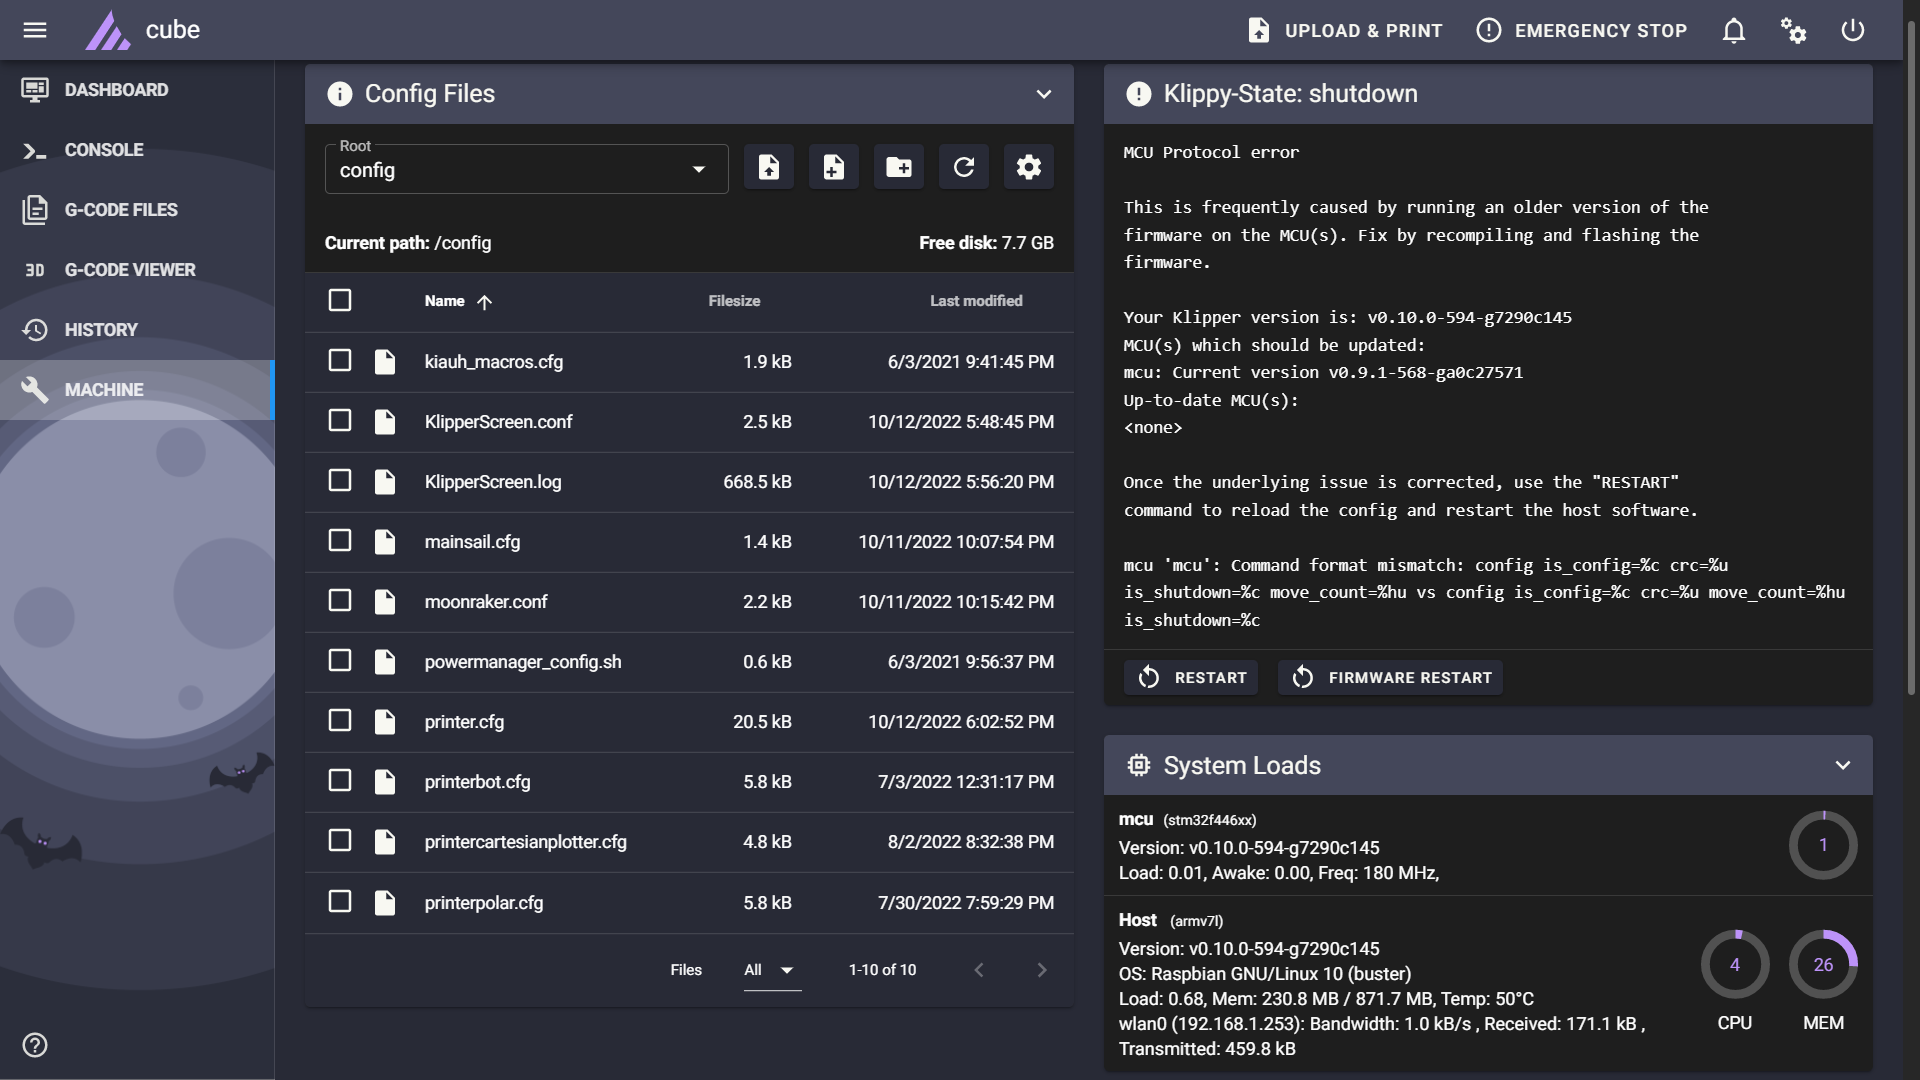The image size is (1920, 1080).
Task: Click the create new file icon
Action: pyautogui.click(x=833, y=167)
